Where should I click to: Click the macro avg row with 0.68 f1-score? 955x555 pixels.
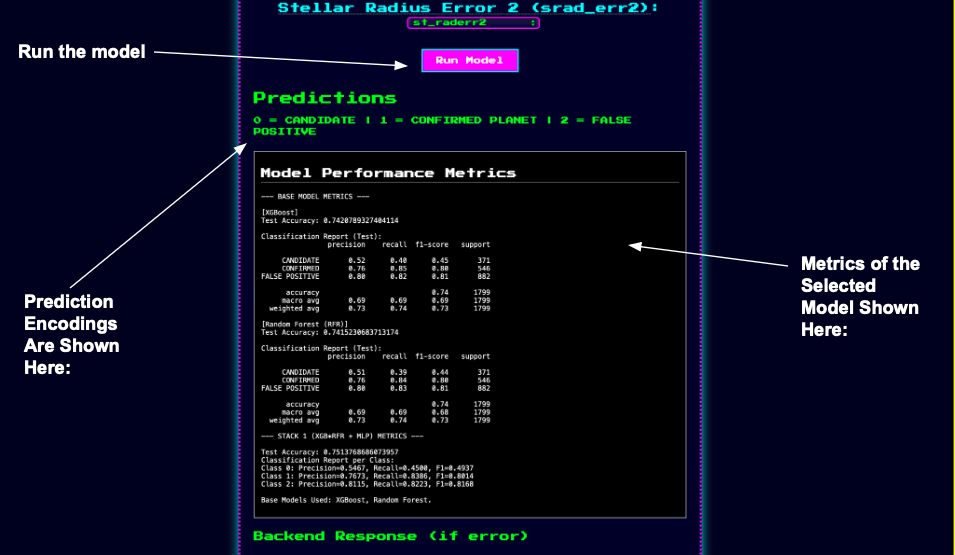(x=385, y=412)
